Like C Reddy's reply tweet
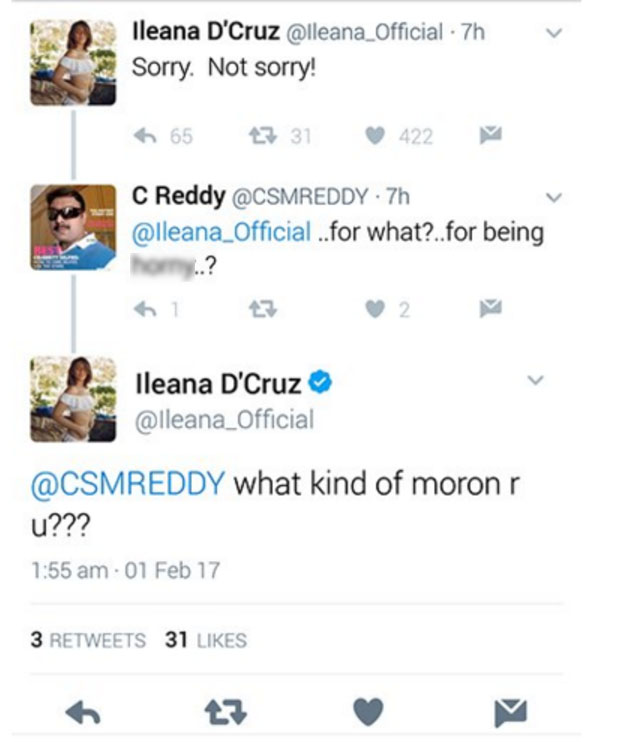 click(376, 310)
